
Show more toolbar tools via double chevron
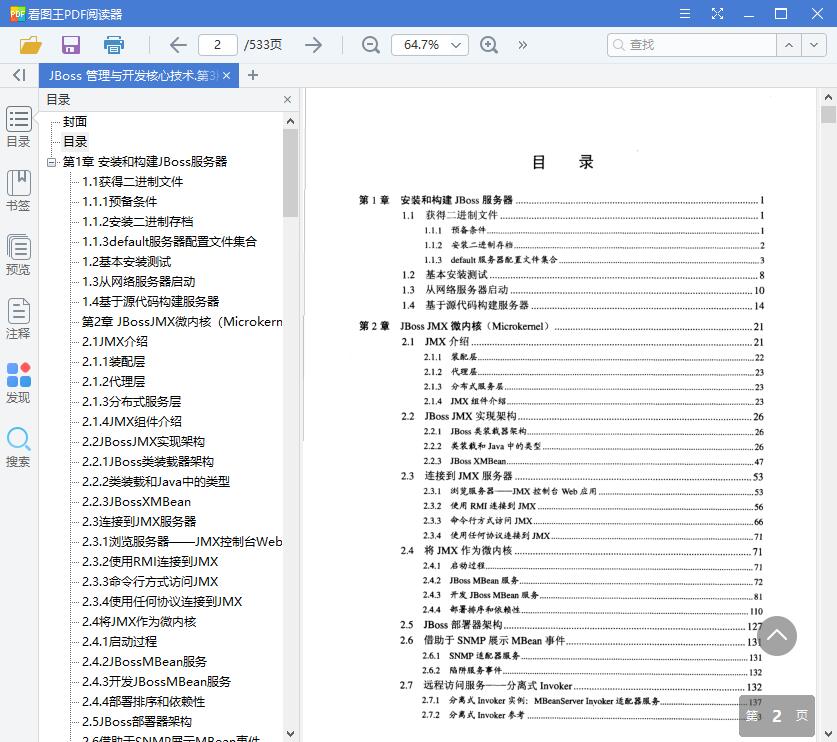click(x=523, y=45)
